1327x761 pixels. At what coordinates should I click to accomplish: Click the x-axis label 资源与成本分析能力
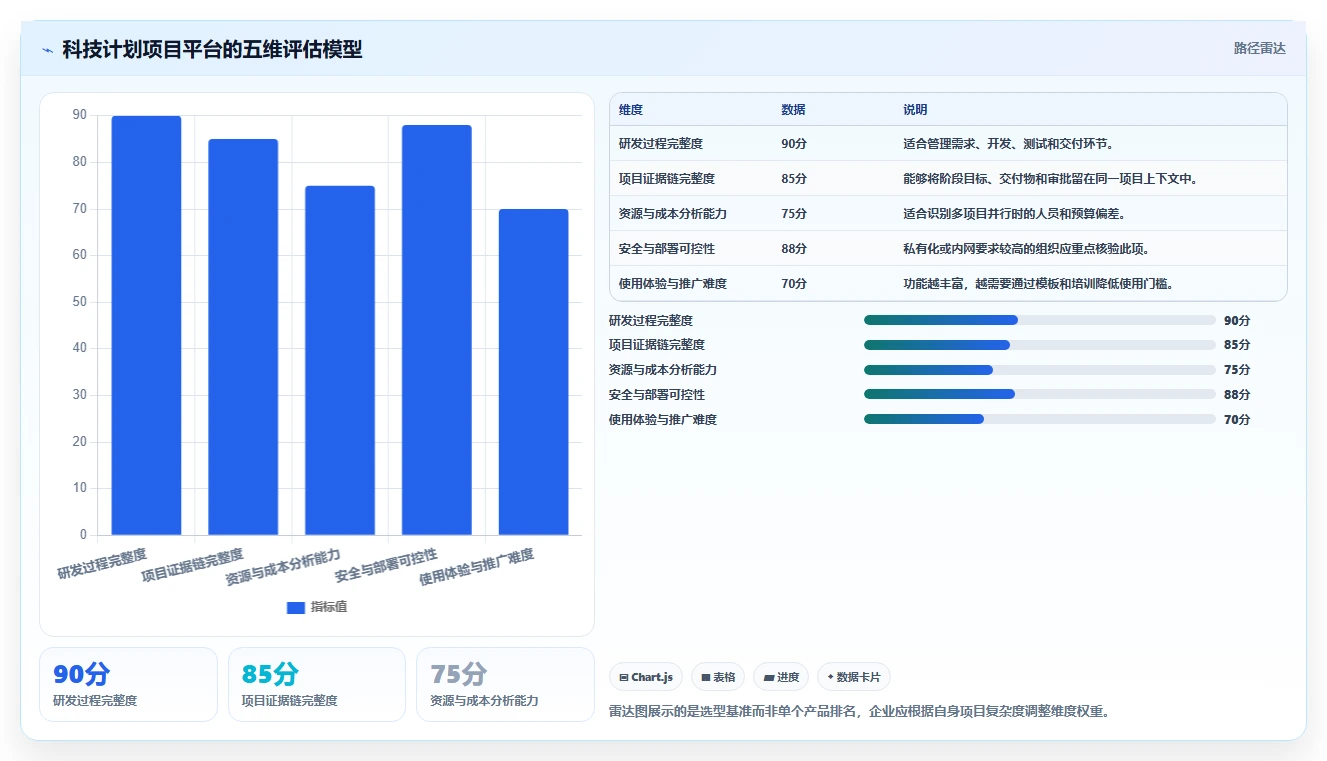pos(283,566)
